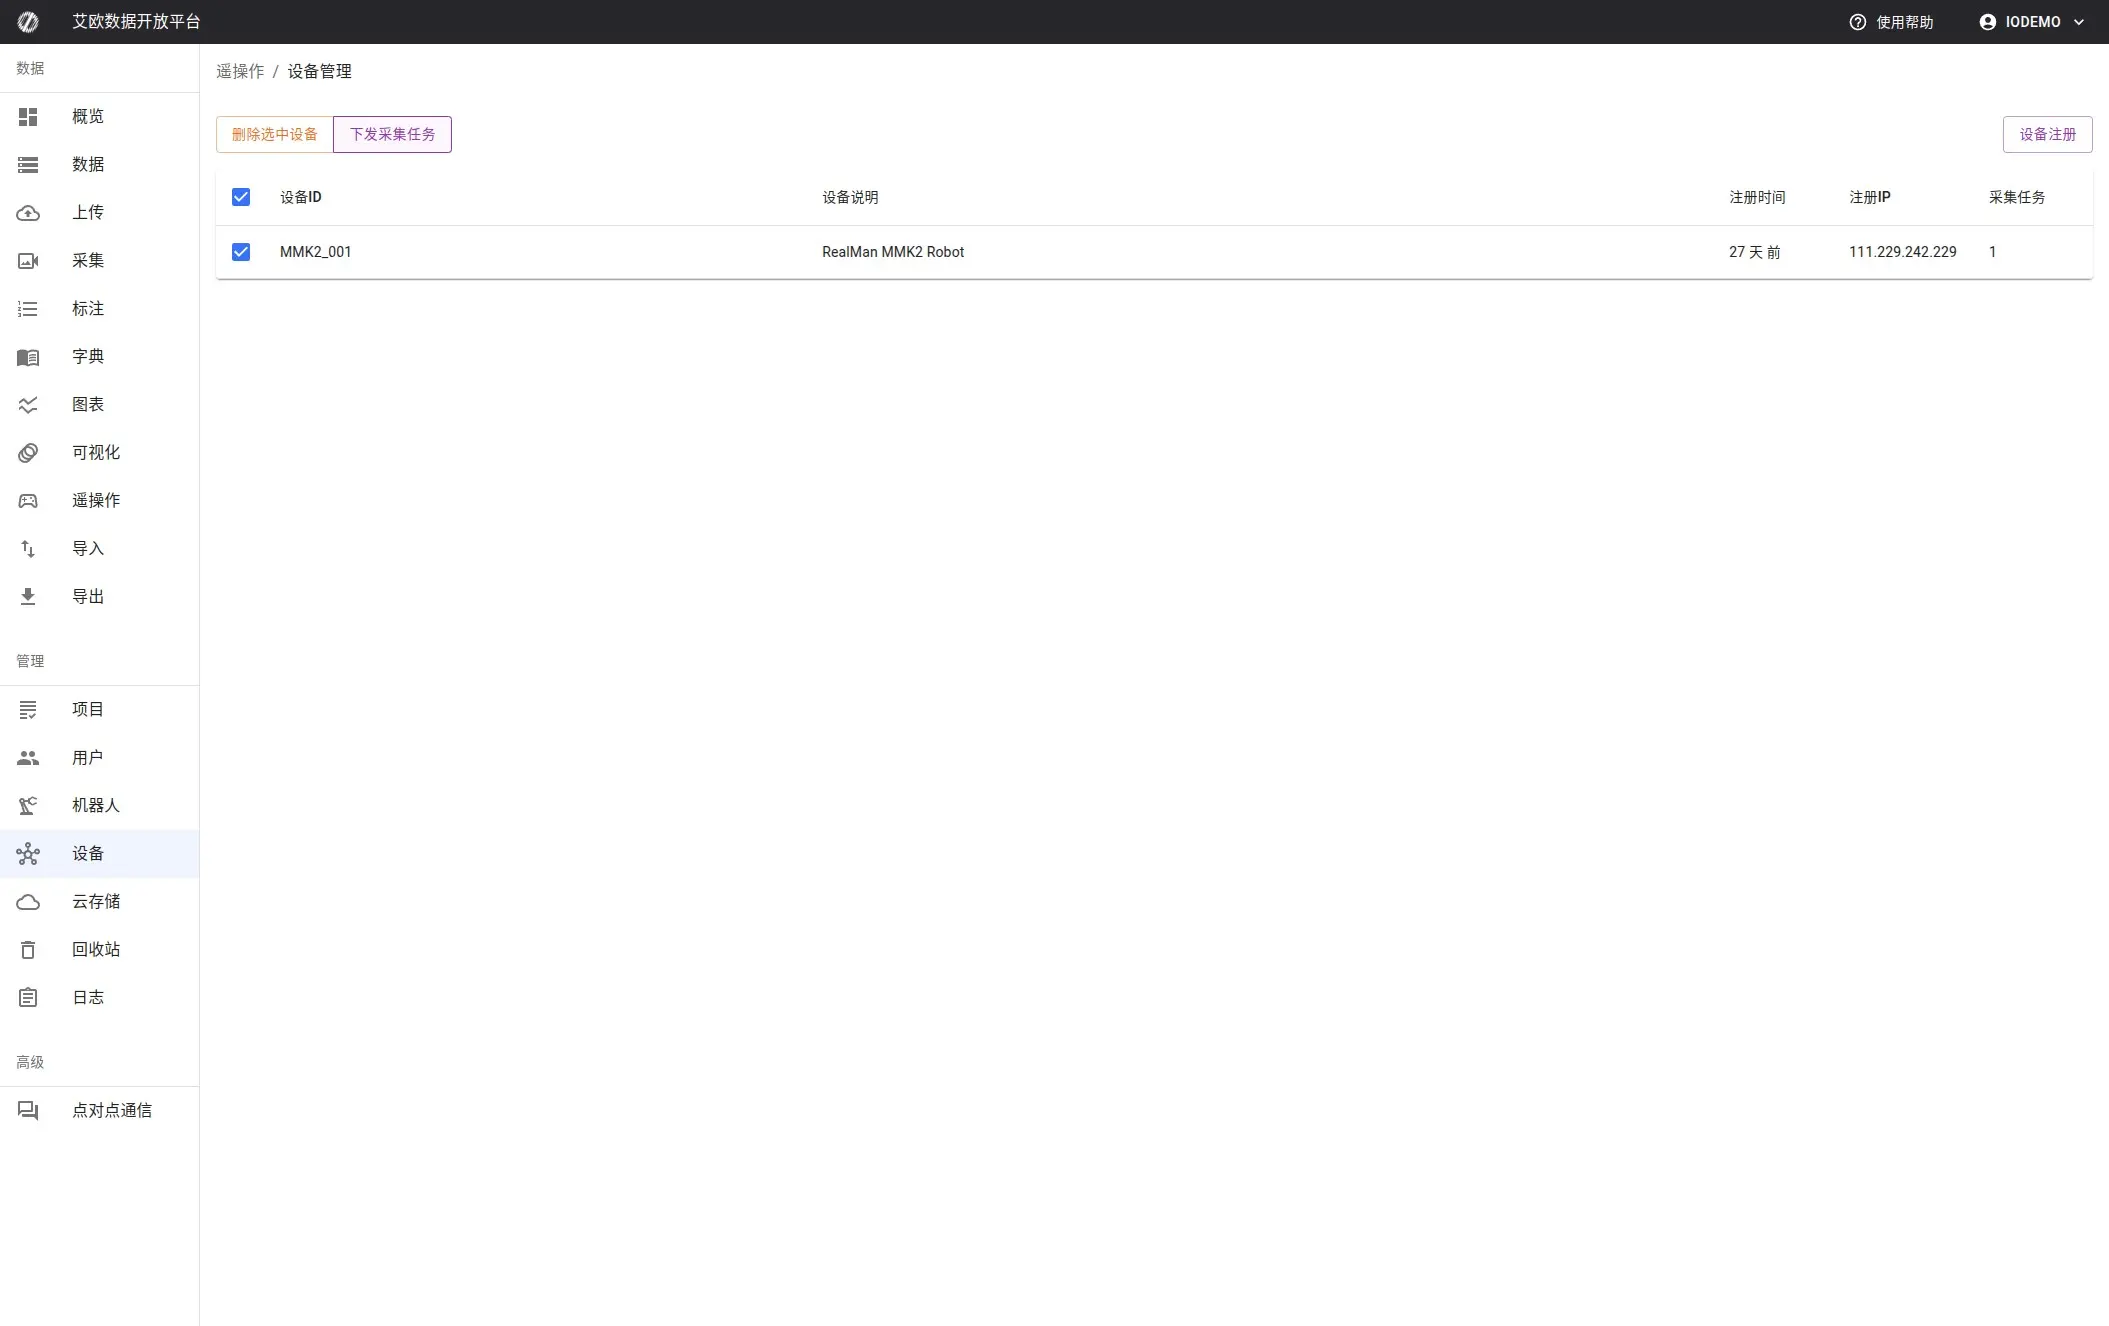The width and height of the screenshot is (2109, 1326).
Task: Click the 上传 cloud upload icon
Action: click(x=28, y=213)
